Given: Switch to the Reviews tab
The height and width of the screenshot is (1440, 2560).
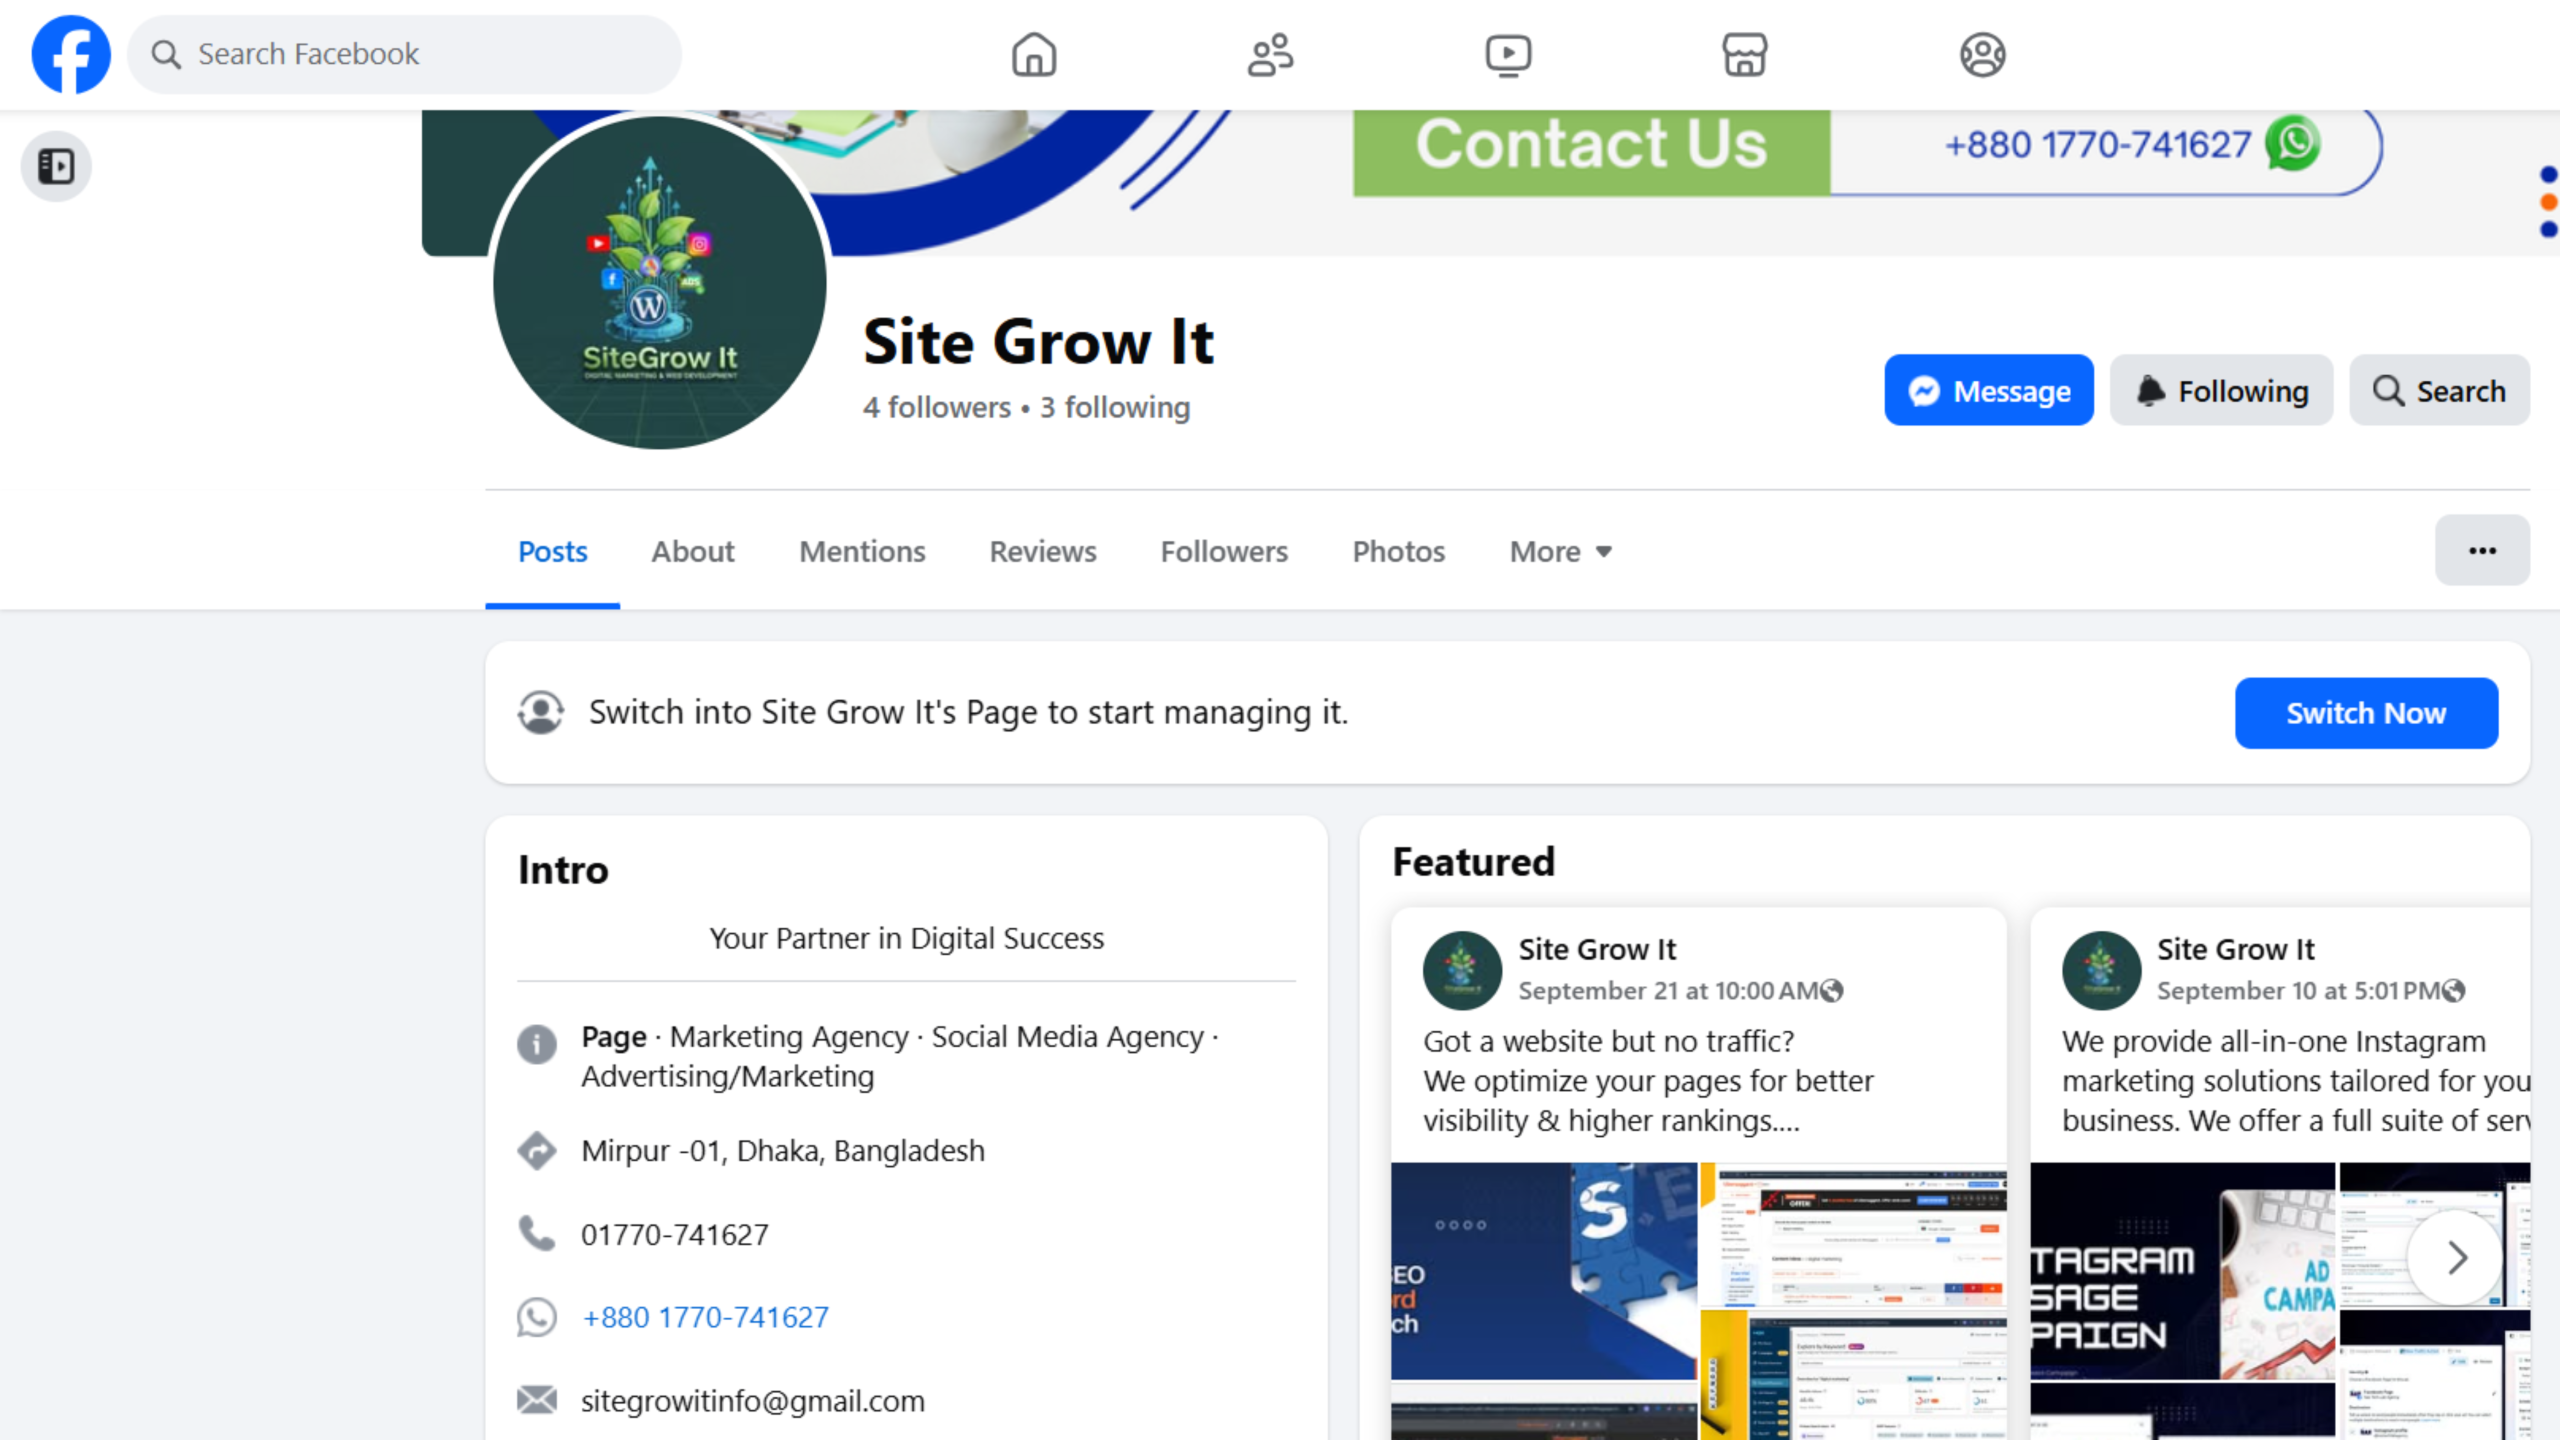Looking at the screenshot, I should pos(1042,551).
